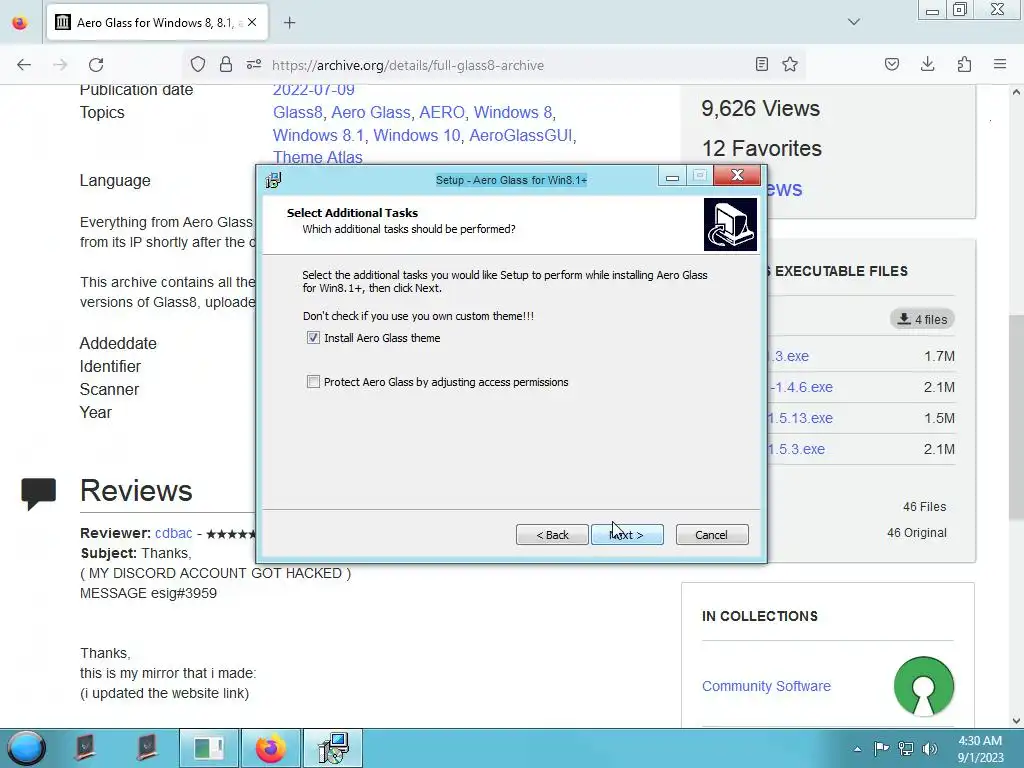The height and width of the screenshot is (768, 1024).
Task: Open the Action Center flag tray icon
Action: point(881,748)
